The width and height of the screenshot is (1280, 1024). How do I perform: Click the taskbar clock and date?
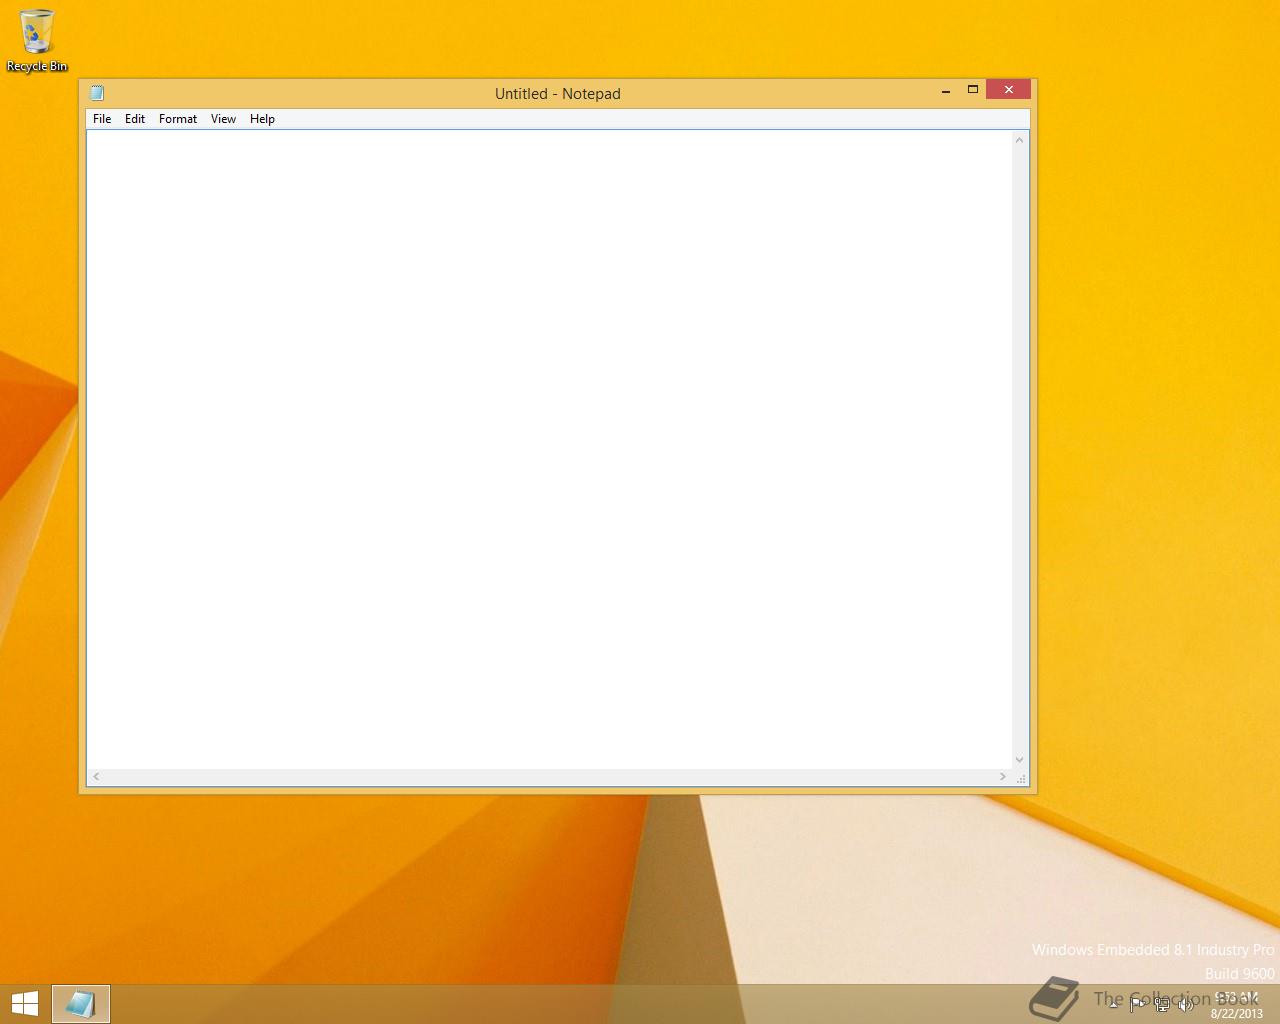tap(1237, 1005)
